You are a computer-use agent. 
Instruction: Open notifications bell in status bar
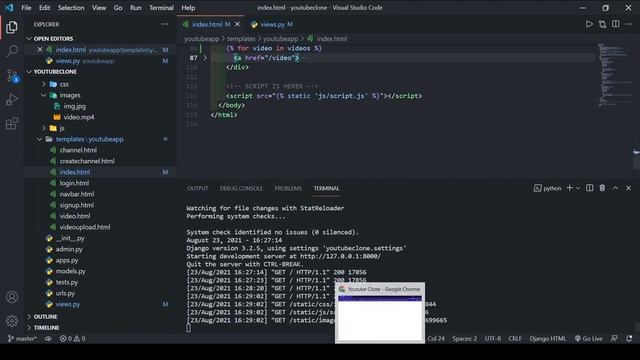click(x=629, y=338)
